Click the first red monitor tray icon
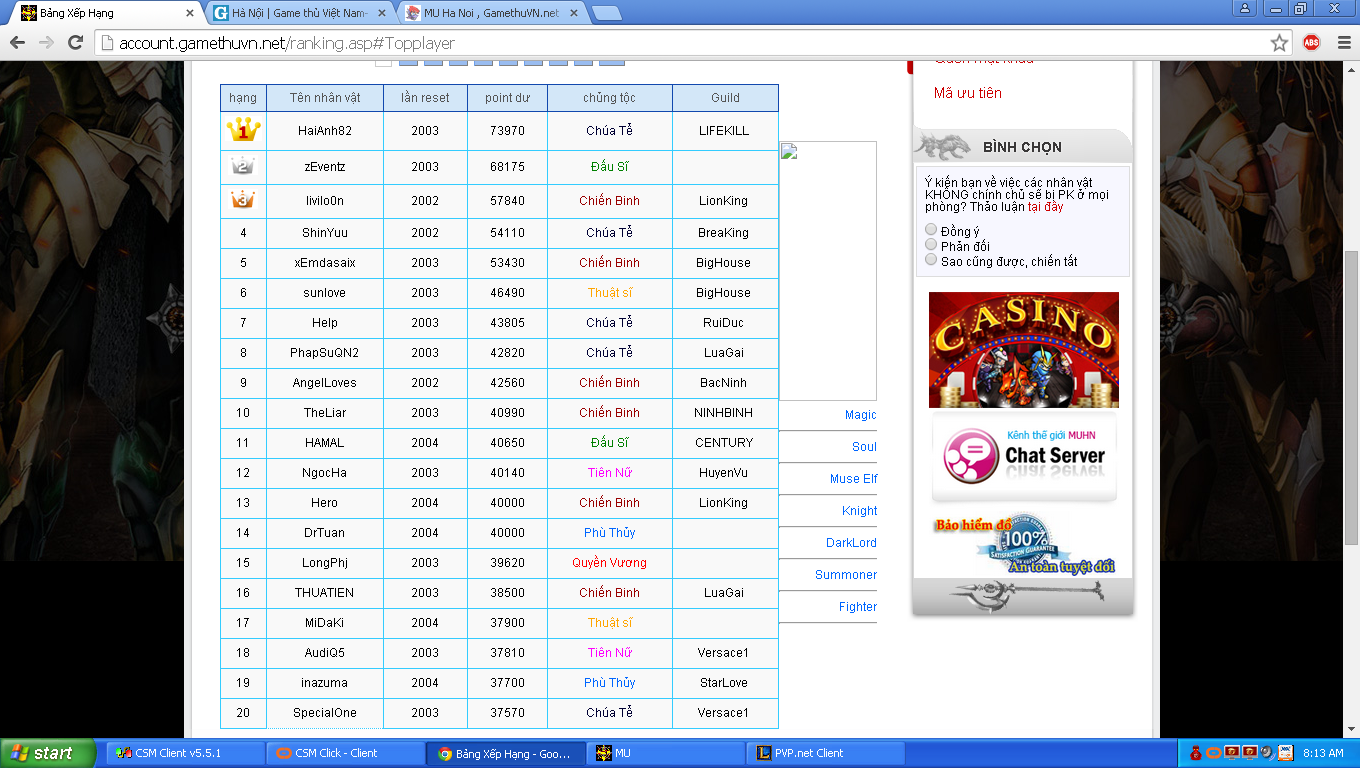 (x=1232, y=753)
